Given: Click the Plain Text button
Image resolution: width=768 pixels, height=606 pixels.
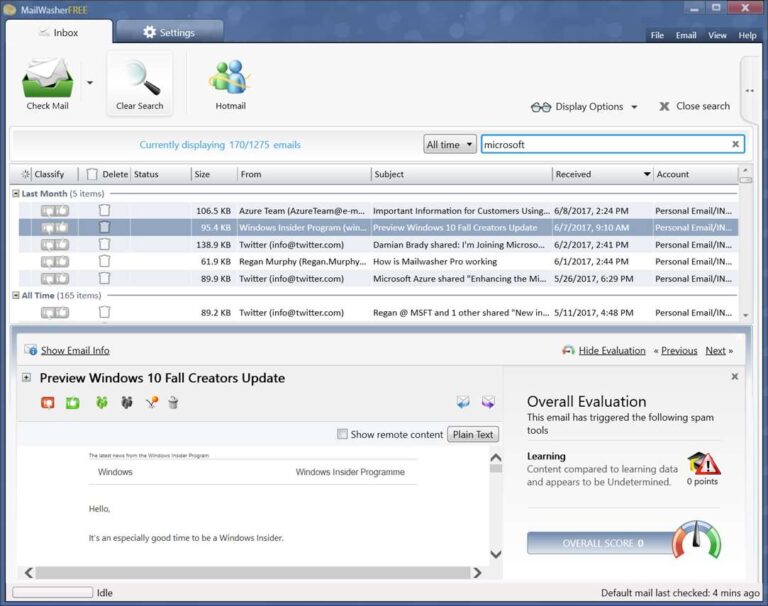Looking at the screenshot, I should (473, 435).
